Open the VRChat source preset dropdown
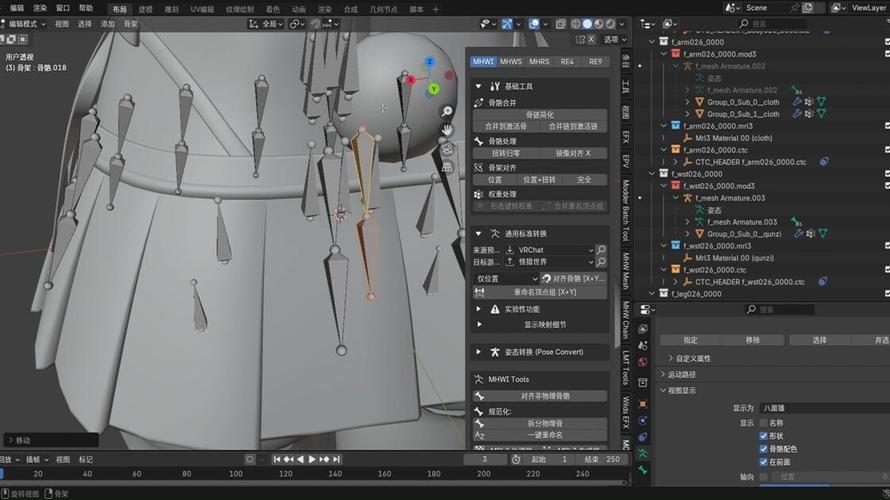The image size is (890, 500). pyautogui.click(x=549, y=250)
